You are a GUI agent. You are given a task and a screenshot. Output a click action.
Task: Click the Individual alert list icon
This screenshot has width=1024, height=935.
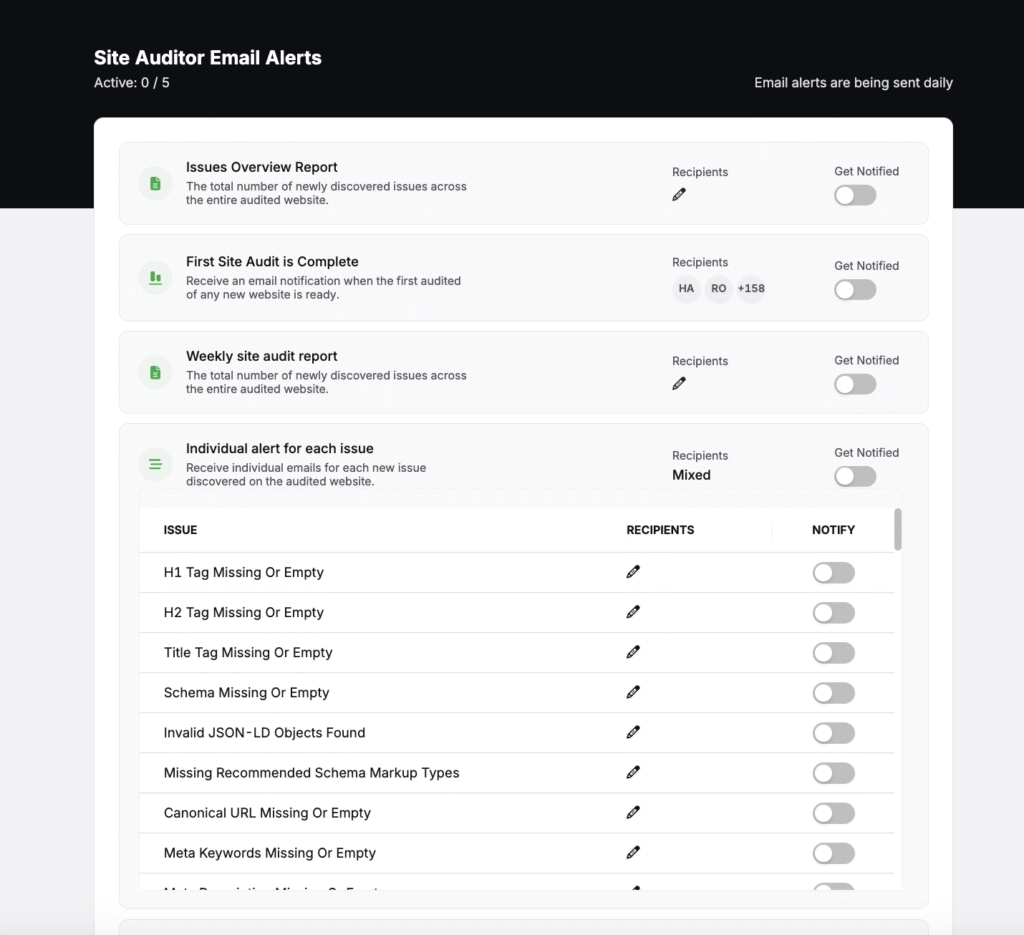click(x=155, y=464)
